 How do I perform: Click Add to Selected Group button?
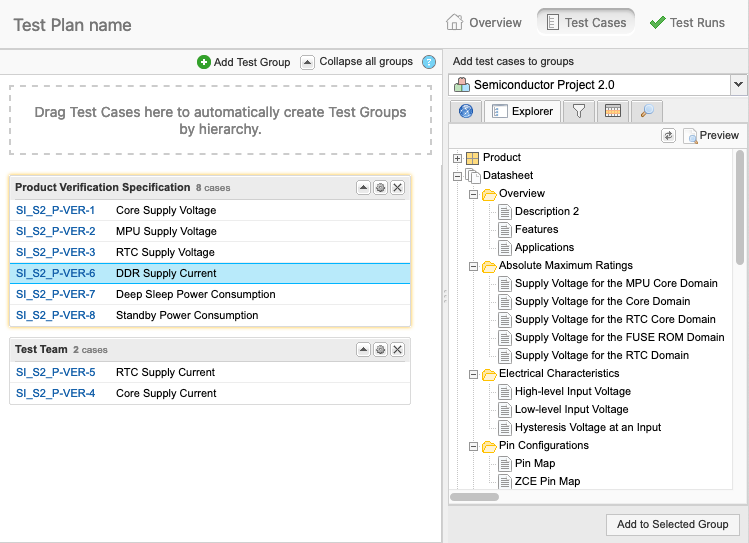(x=673, y=524)
